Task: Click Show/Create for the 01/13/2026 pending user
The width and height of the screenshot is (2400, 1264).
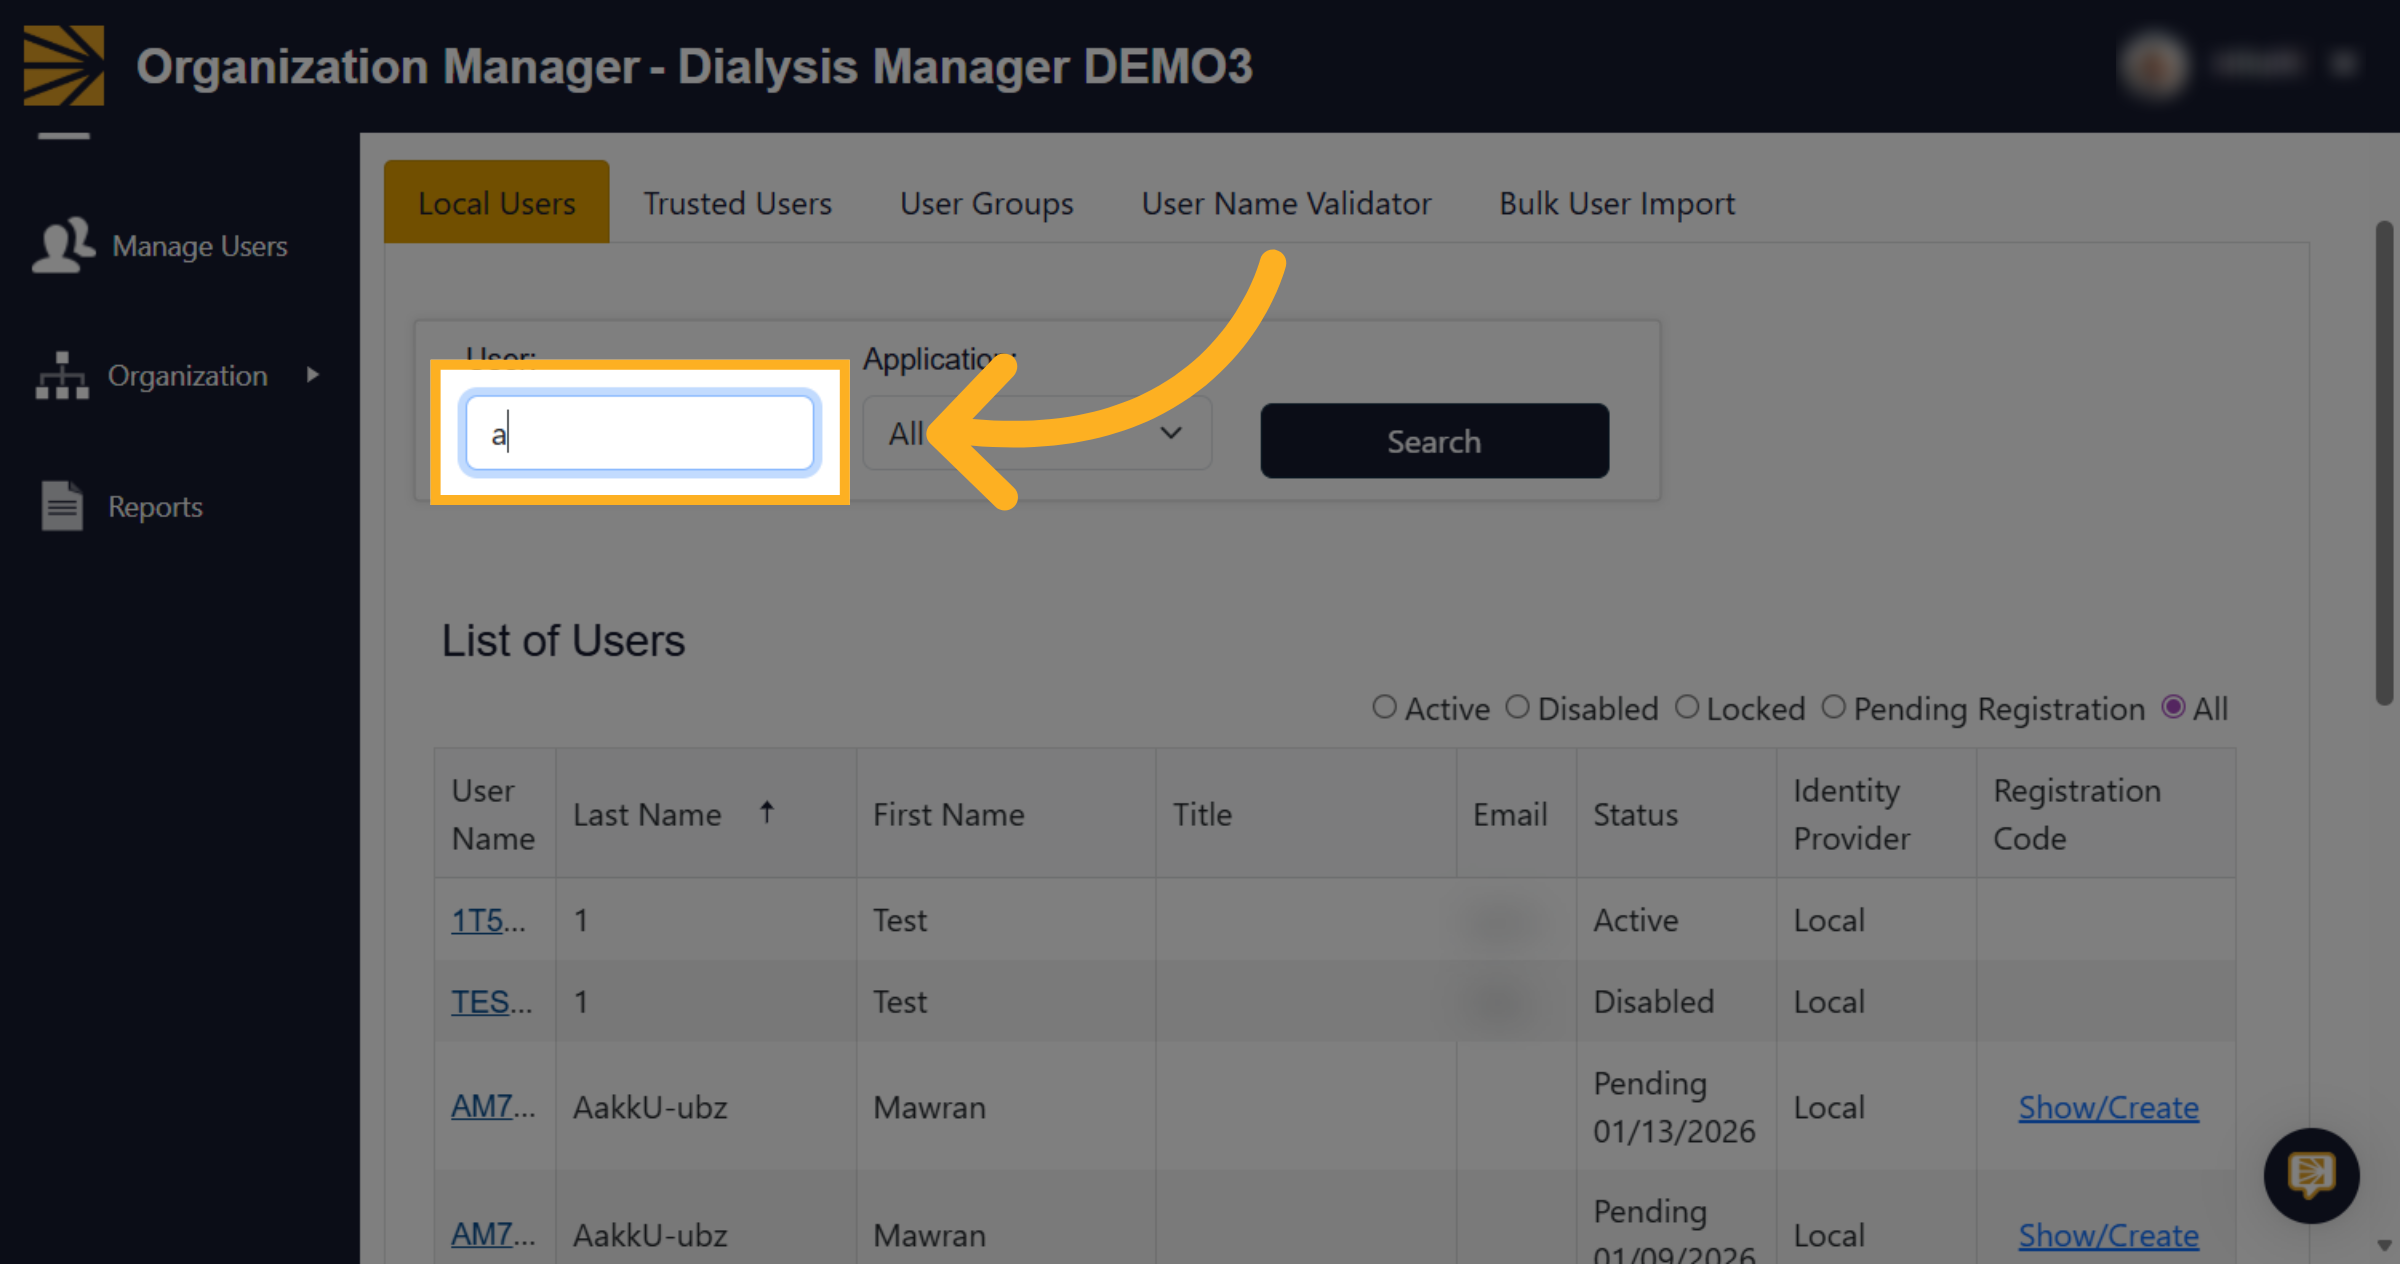Action: 2108,1107
